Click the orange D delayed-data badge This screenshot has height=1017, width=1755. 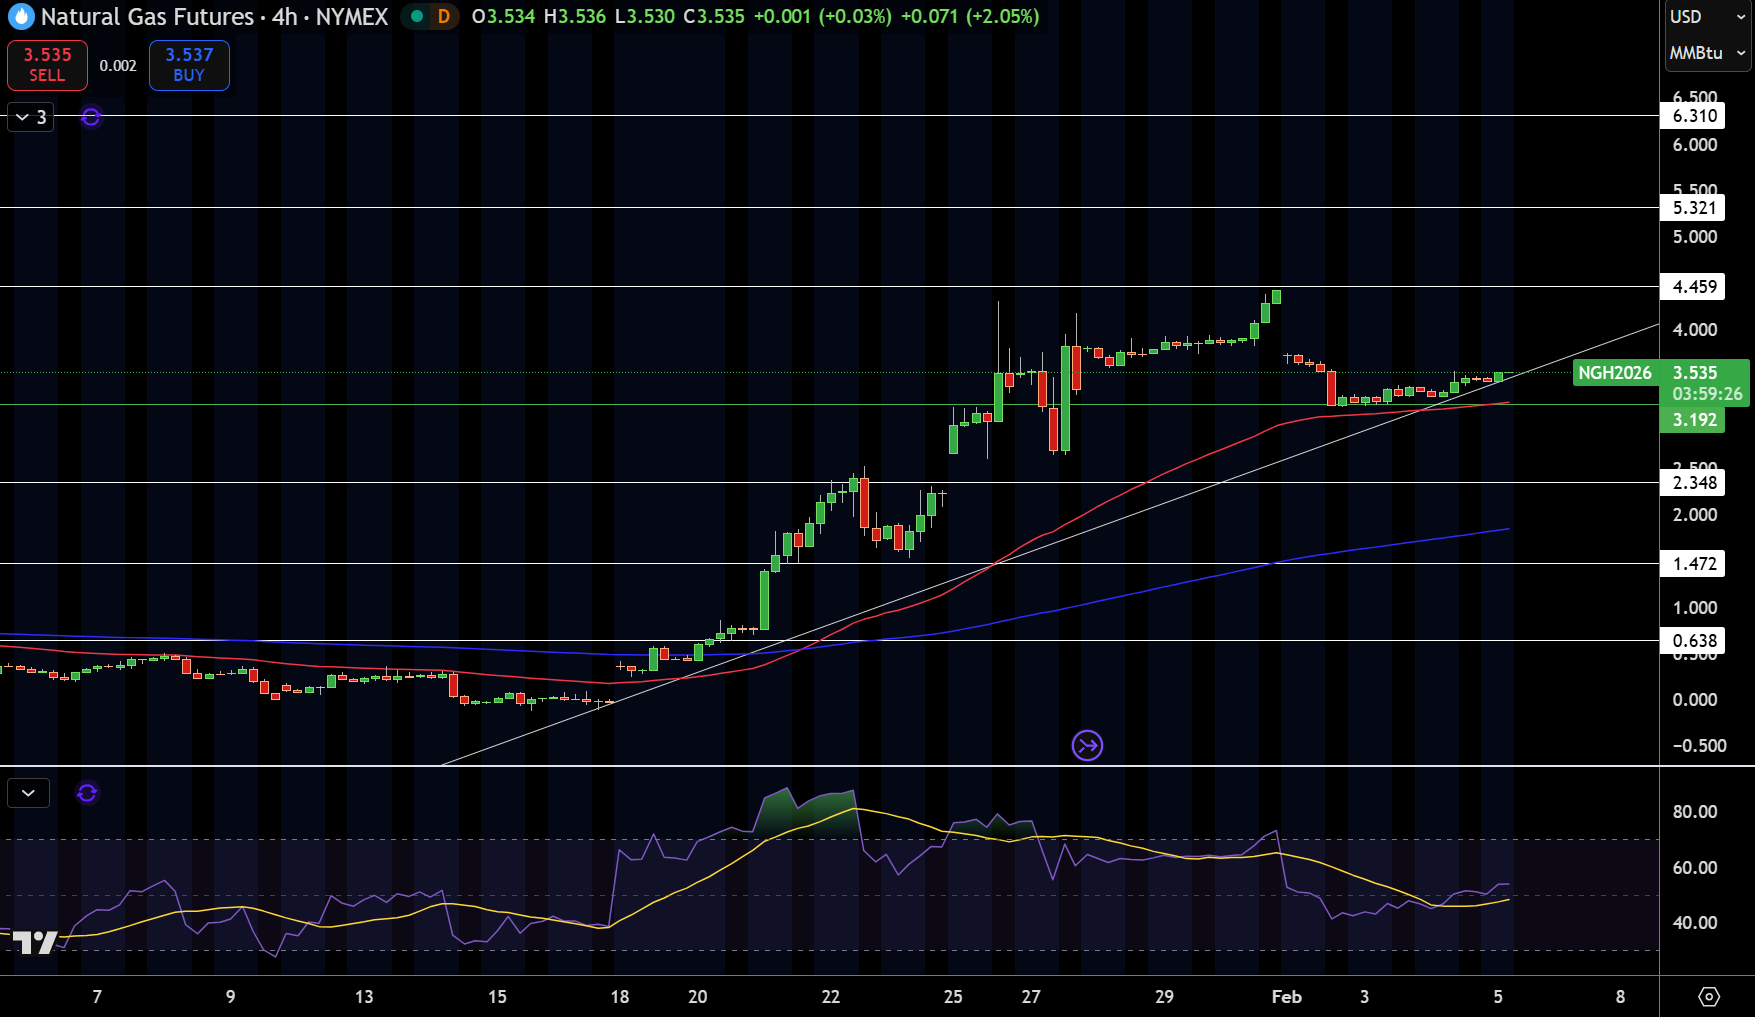coord(444,17)
